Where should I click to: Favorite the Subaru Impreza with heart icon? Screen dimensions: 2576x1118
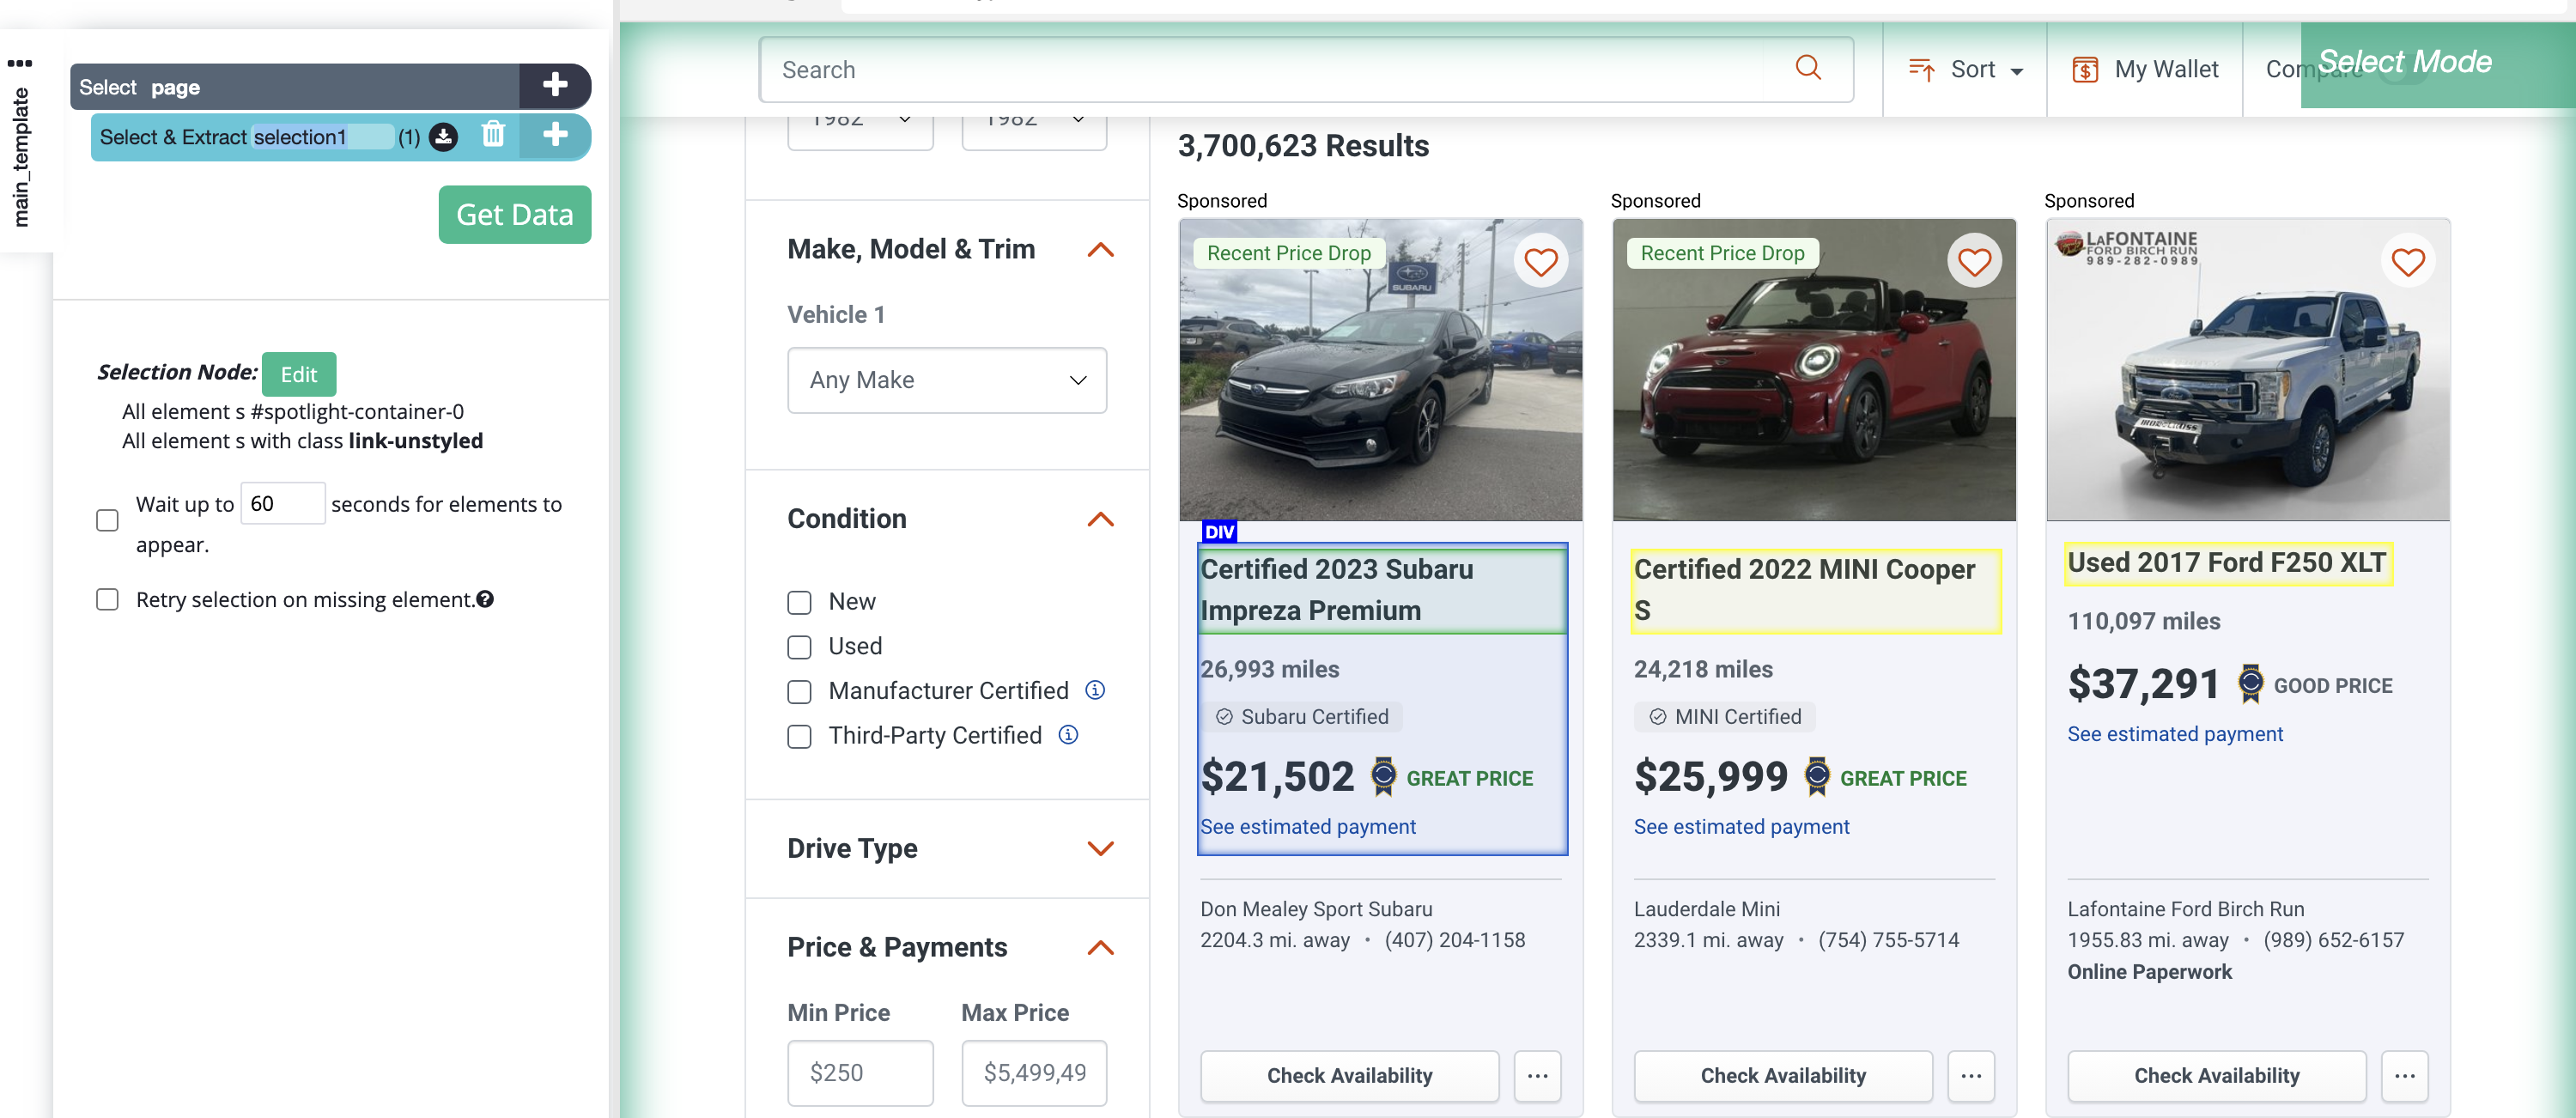click(1540, 262)
